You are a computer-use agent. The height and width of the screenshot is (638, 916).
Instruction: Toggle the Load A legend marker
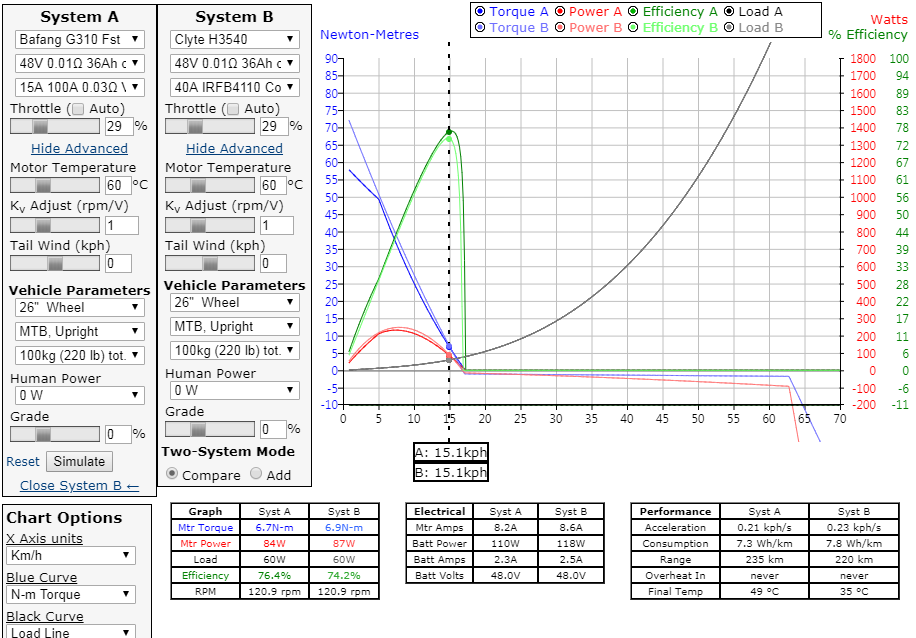pos(729,12)
